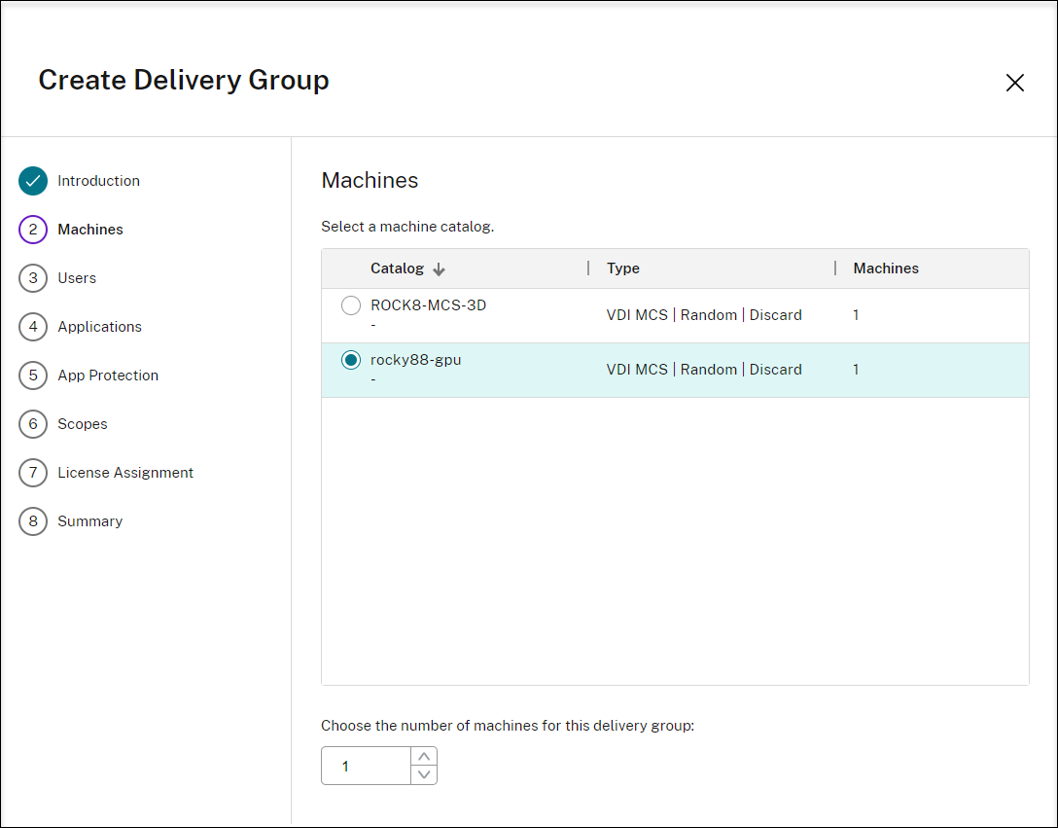Select the ROCK8-MCS-3D catalog radio button
Viewport: 1058px width, 828px height.
350,305
